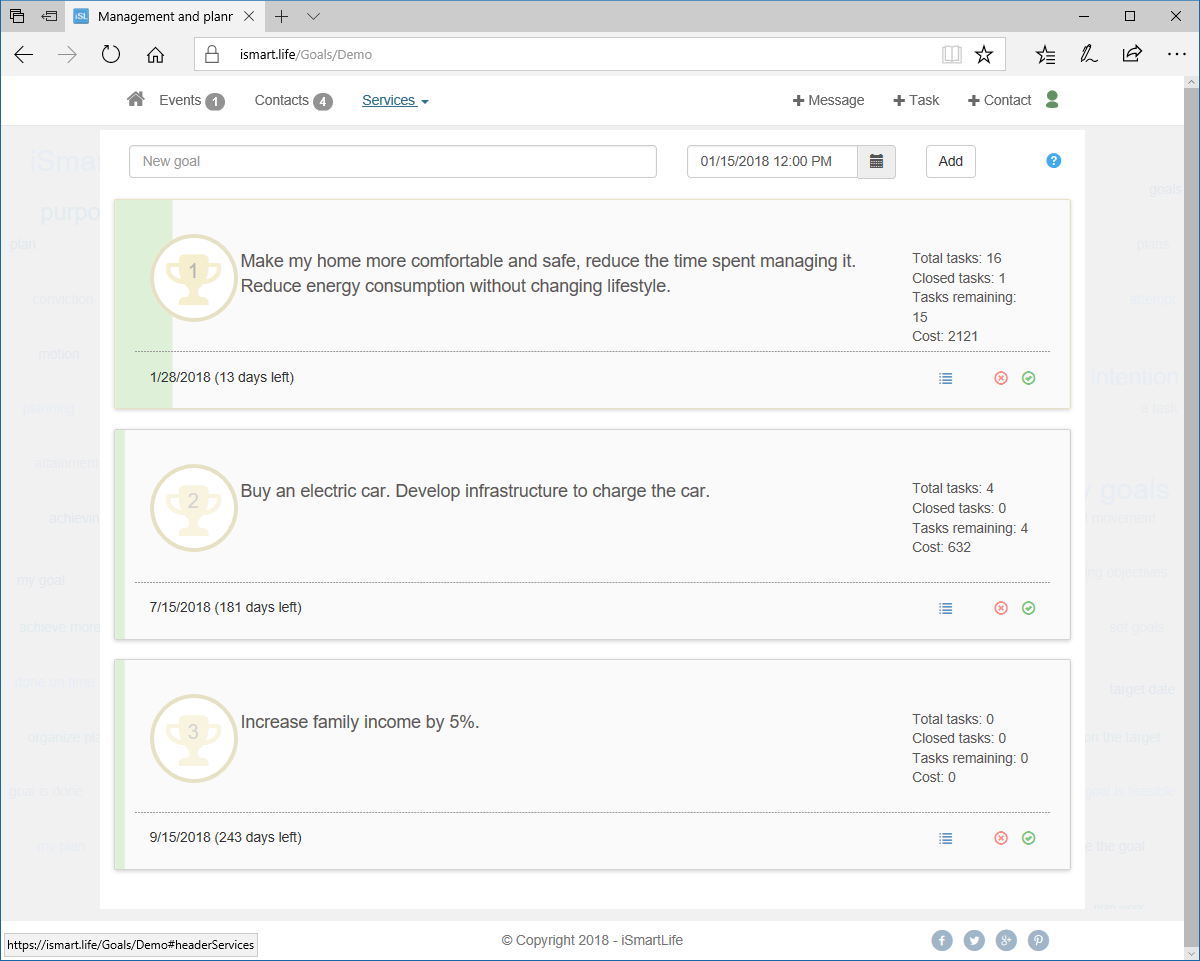Select the 7/15/2018 (181 days left) date
Screen dimensions: 1200x961
(x=226, y=607)
